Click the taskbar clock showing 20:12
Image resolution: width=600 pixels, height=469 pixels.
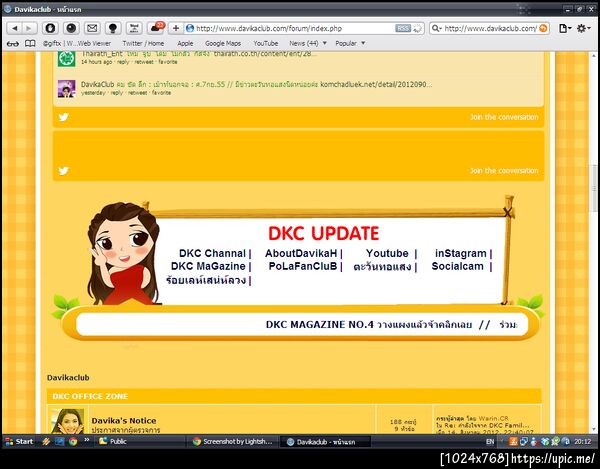[582, 441]
